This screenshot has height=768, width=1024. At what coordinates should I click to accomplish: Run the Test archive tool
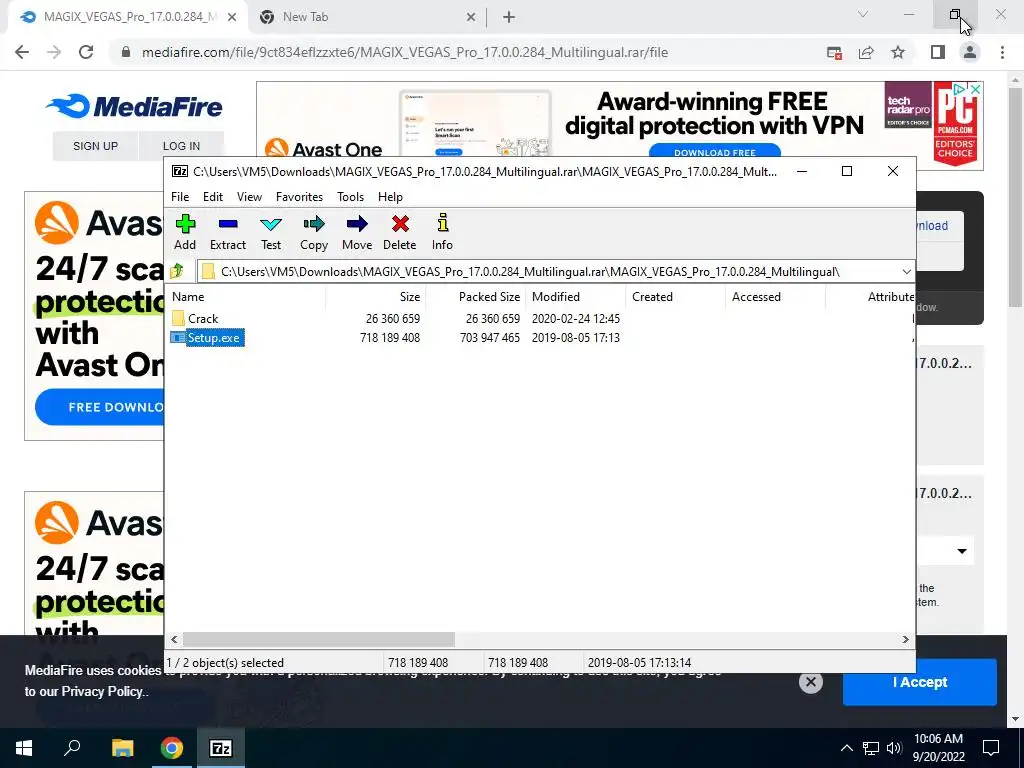(271, 232)
